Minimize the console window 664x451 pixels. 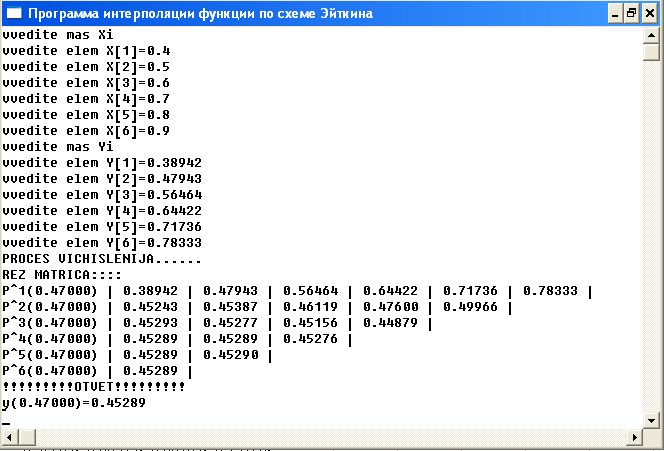615,14
